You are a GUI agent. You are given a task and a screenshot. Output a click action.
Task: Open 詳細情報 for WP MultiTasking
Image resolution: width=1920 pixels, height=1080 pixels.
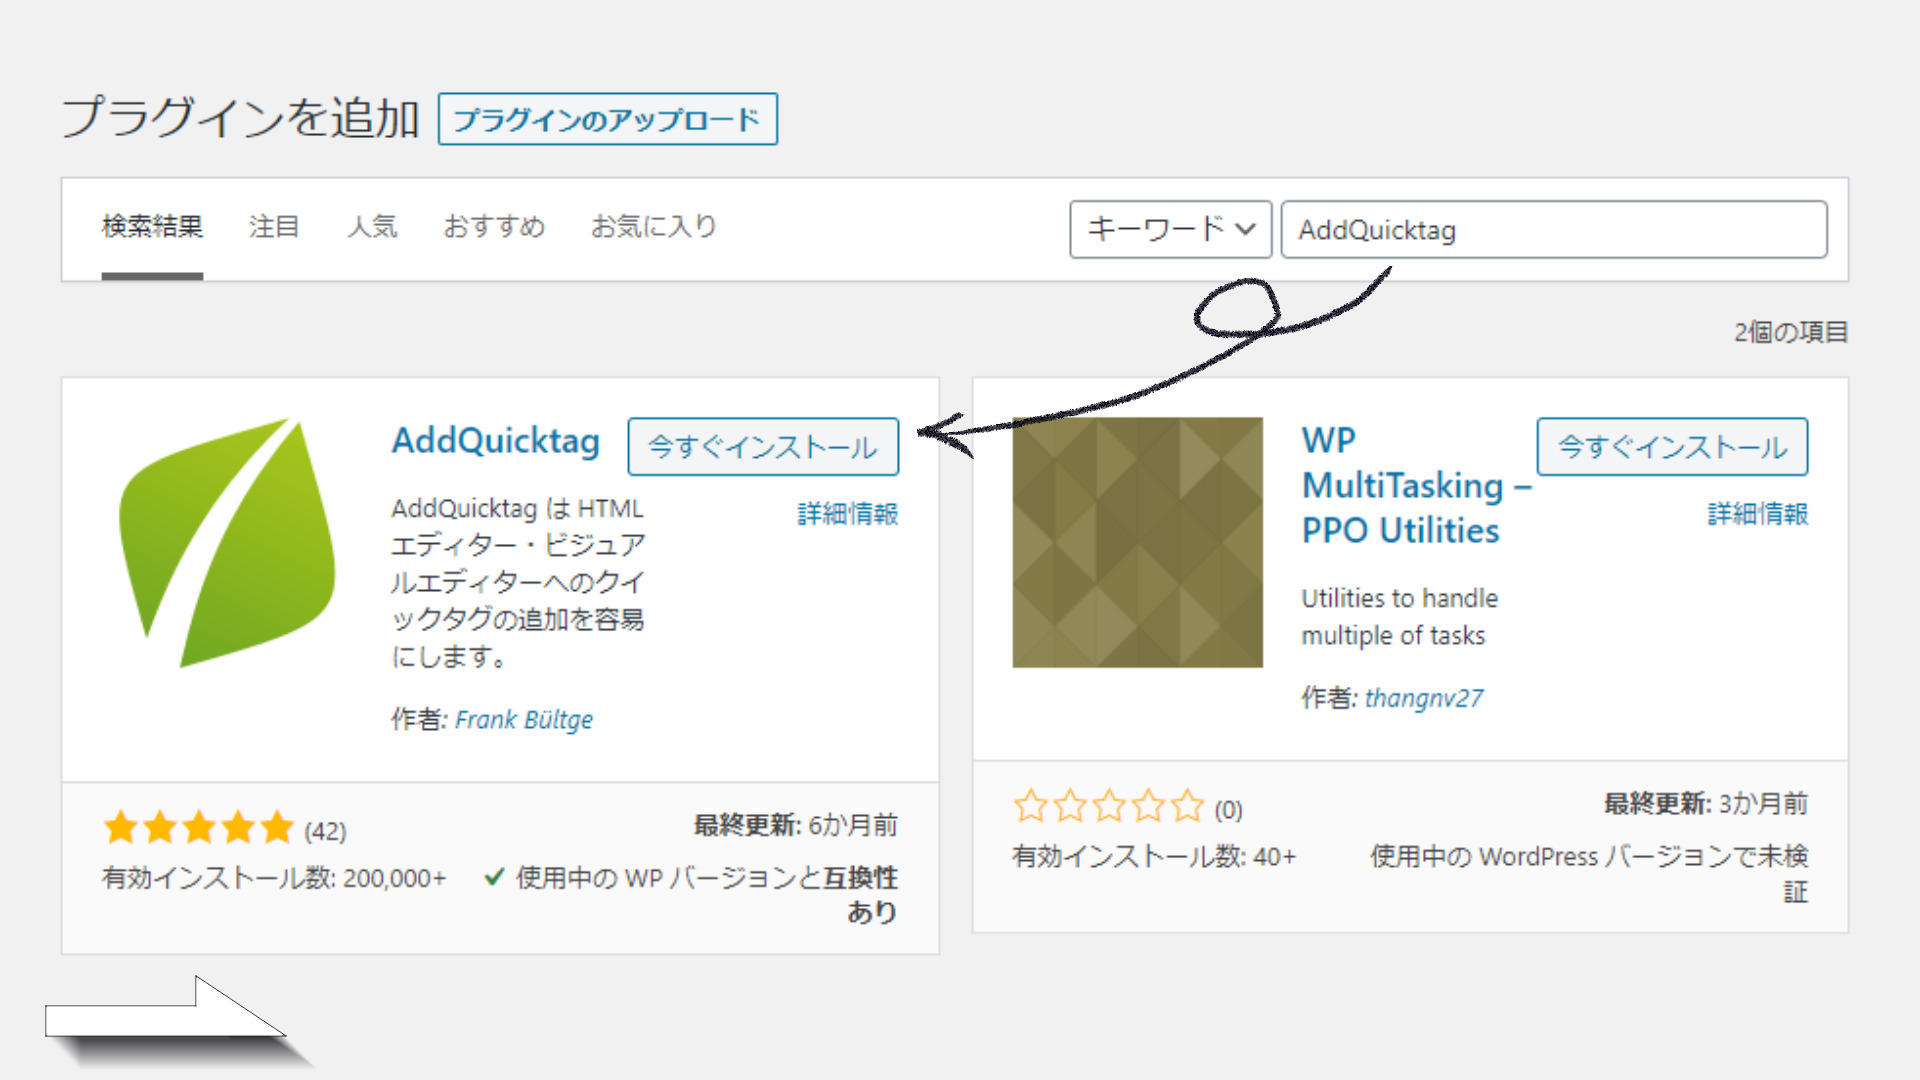[x=1757, y=514]
